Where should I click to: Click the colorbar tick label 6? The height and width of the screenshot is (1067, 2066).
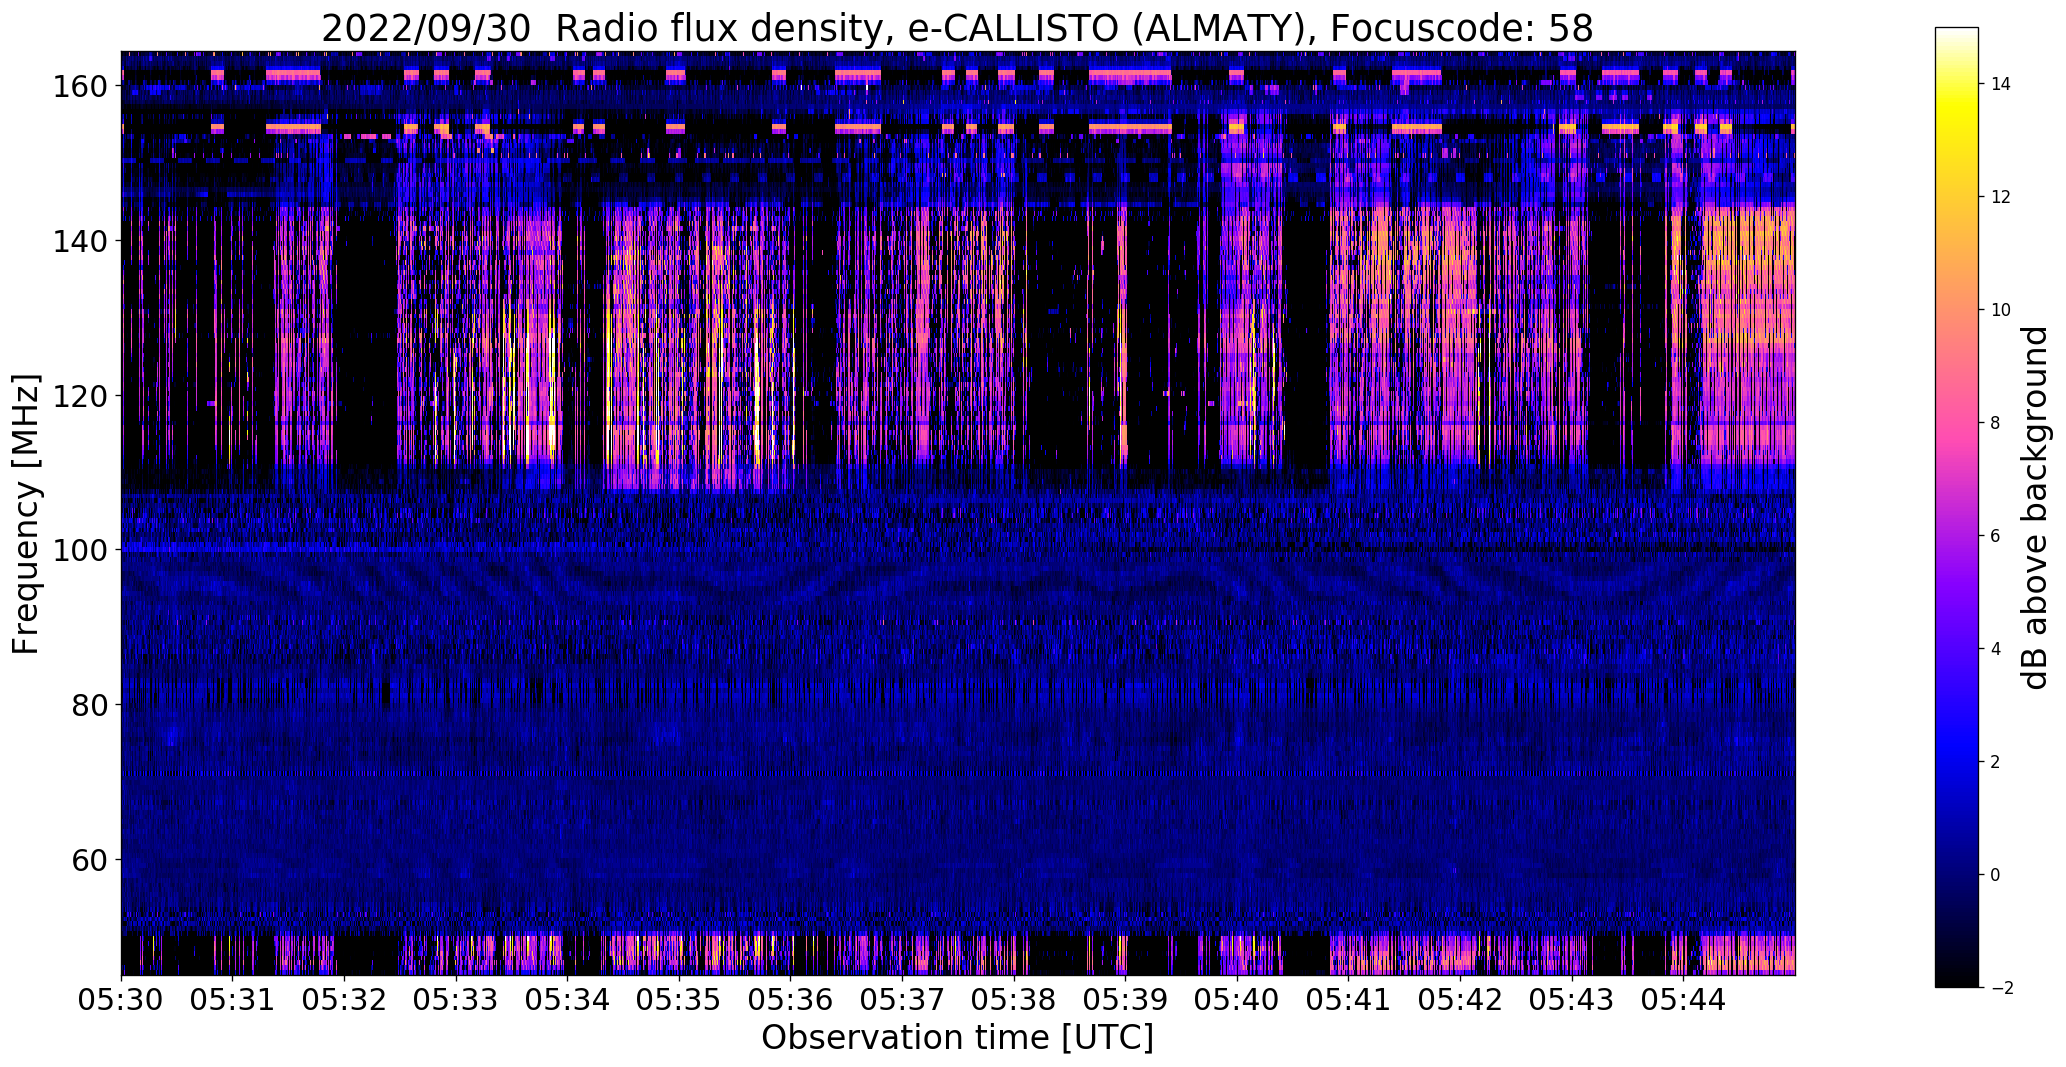point(1995,536)
